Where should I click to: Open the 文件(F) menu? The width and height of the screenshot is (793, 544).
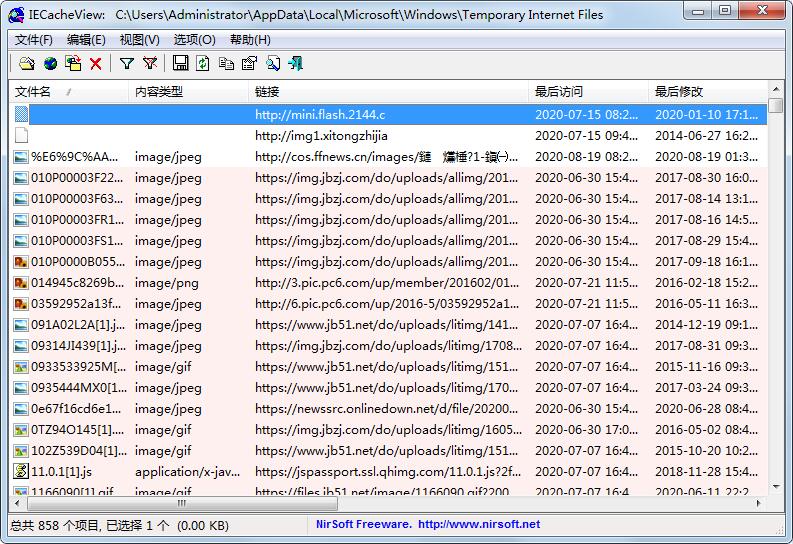click(34, 40)
